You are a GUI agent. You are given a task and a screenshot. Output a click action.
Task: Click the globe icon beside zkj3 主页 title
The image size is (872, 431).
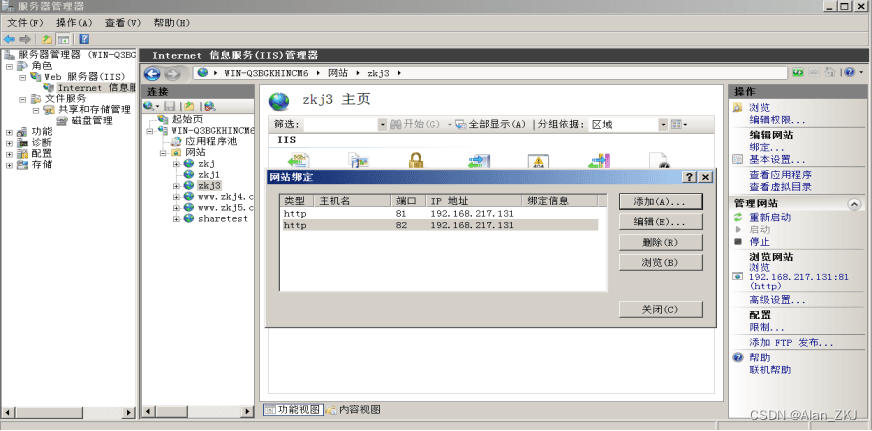(279, 102)
